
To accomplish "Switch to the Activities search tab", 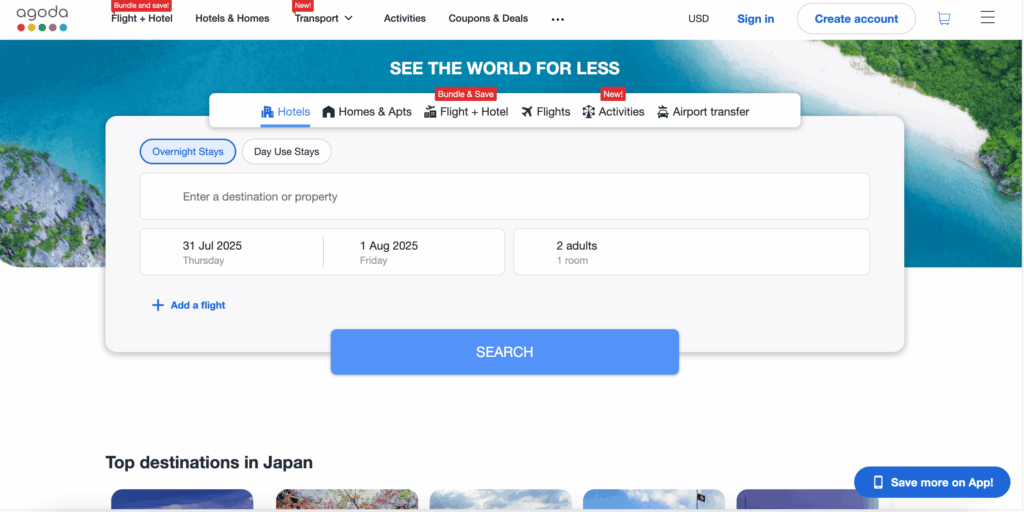I will [x=613, y=112].
